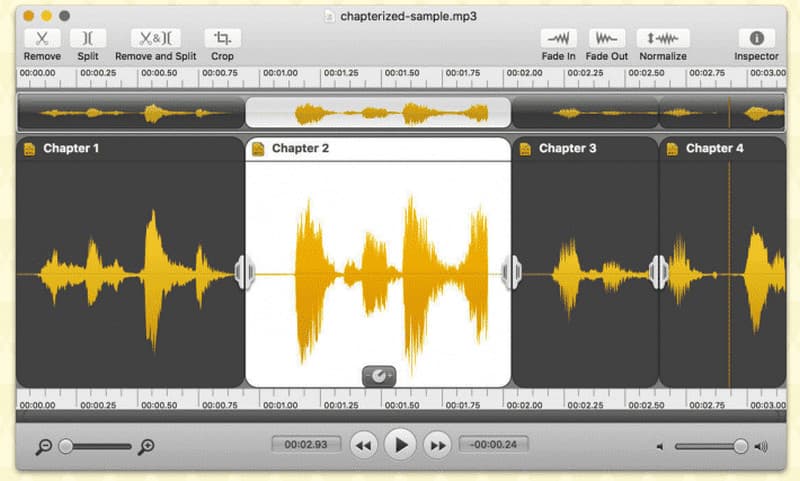Start playback with the Play button
The height and width of the screenshot is (481, 800).
pyautogui.click(x=400, y=445)
